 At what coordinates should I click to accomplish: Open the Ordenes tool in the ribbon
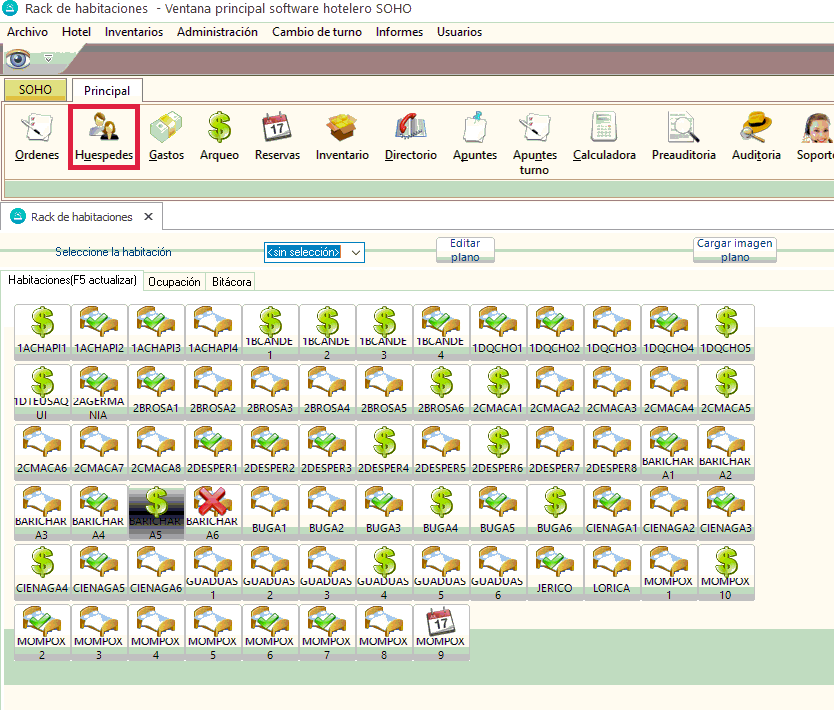click(x=37, y=138)
